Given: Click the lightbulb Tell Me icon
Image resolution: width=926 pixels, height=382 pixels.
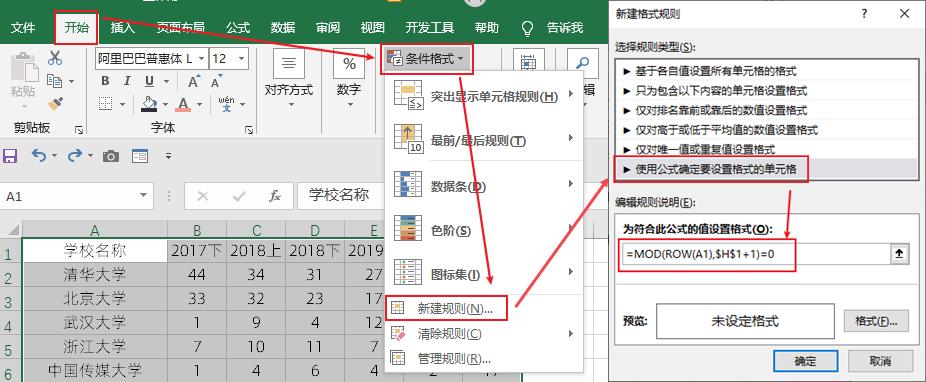Looking at the screenshot, I should coord(527,28).
